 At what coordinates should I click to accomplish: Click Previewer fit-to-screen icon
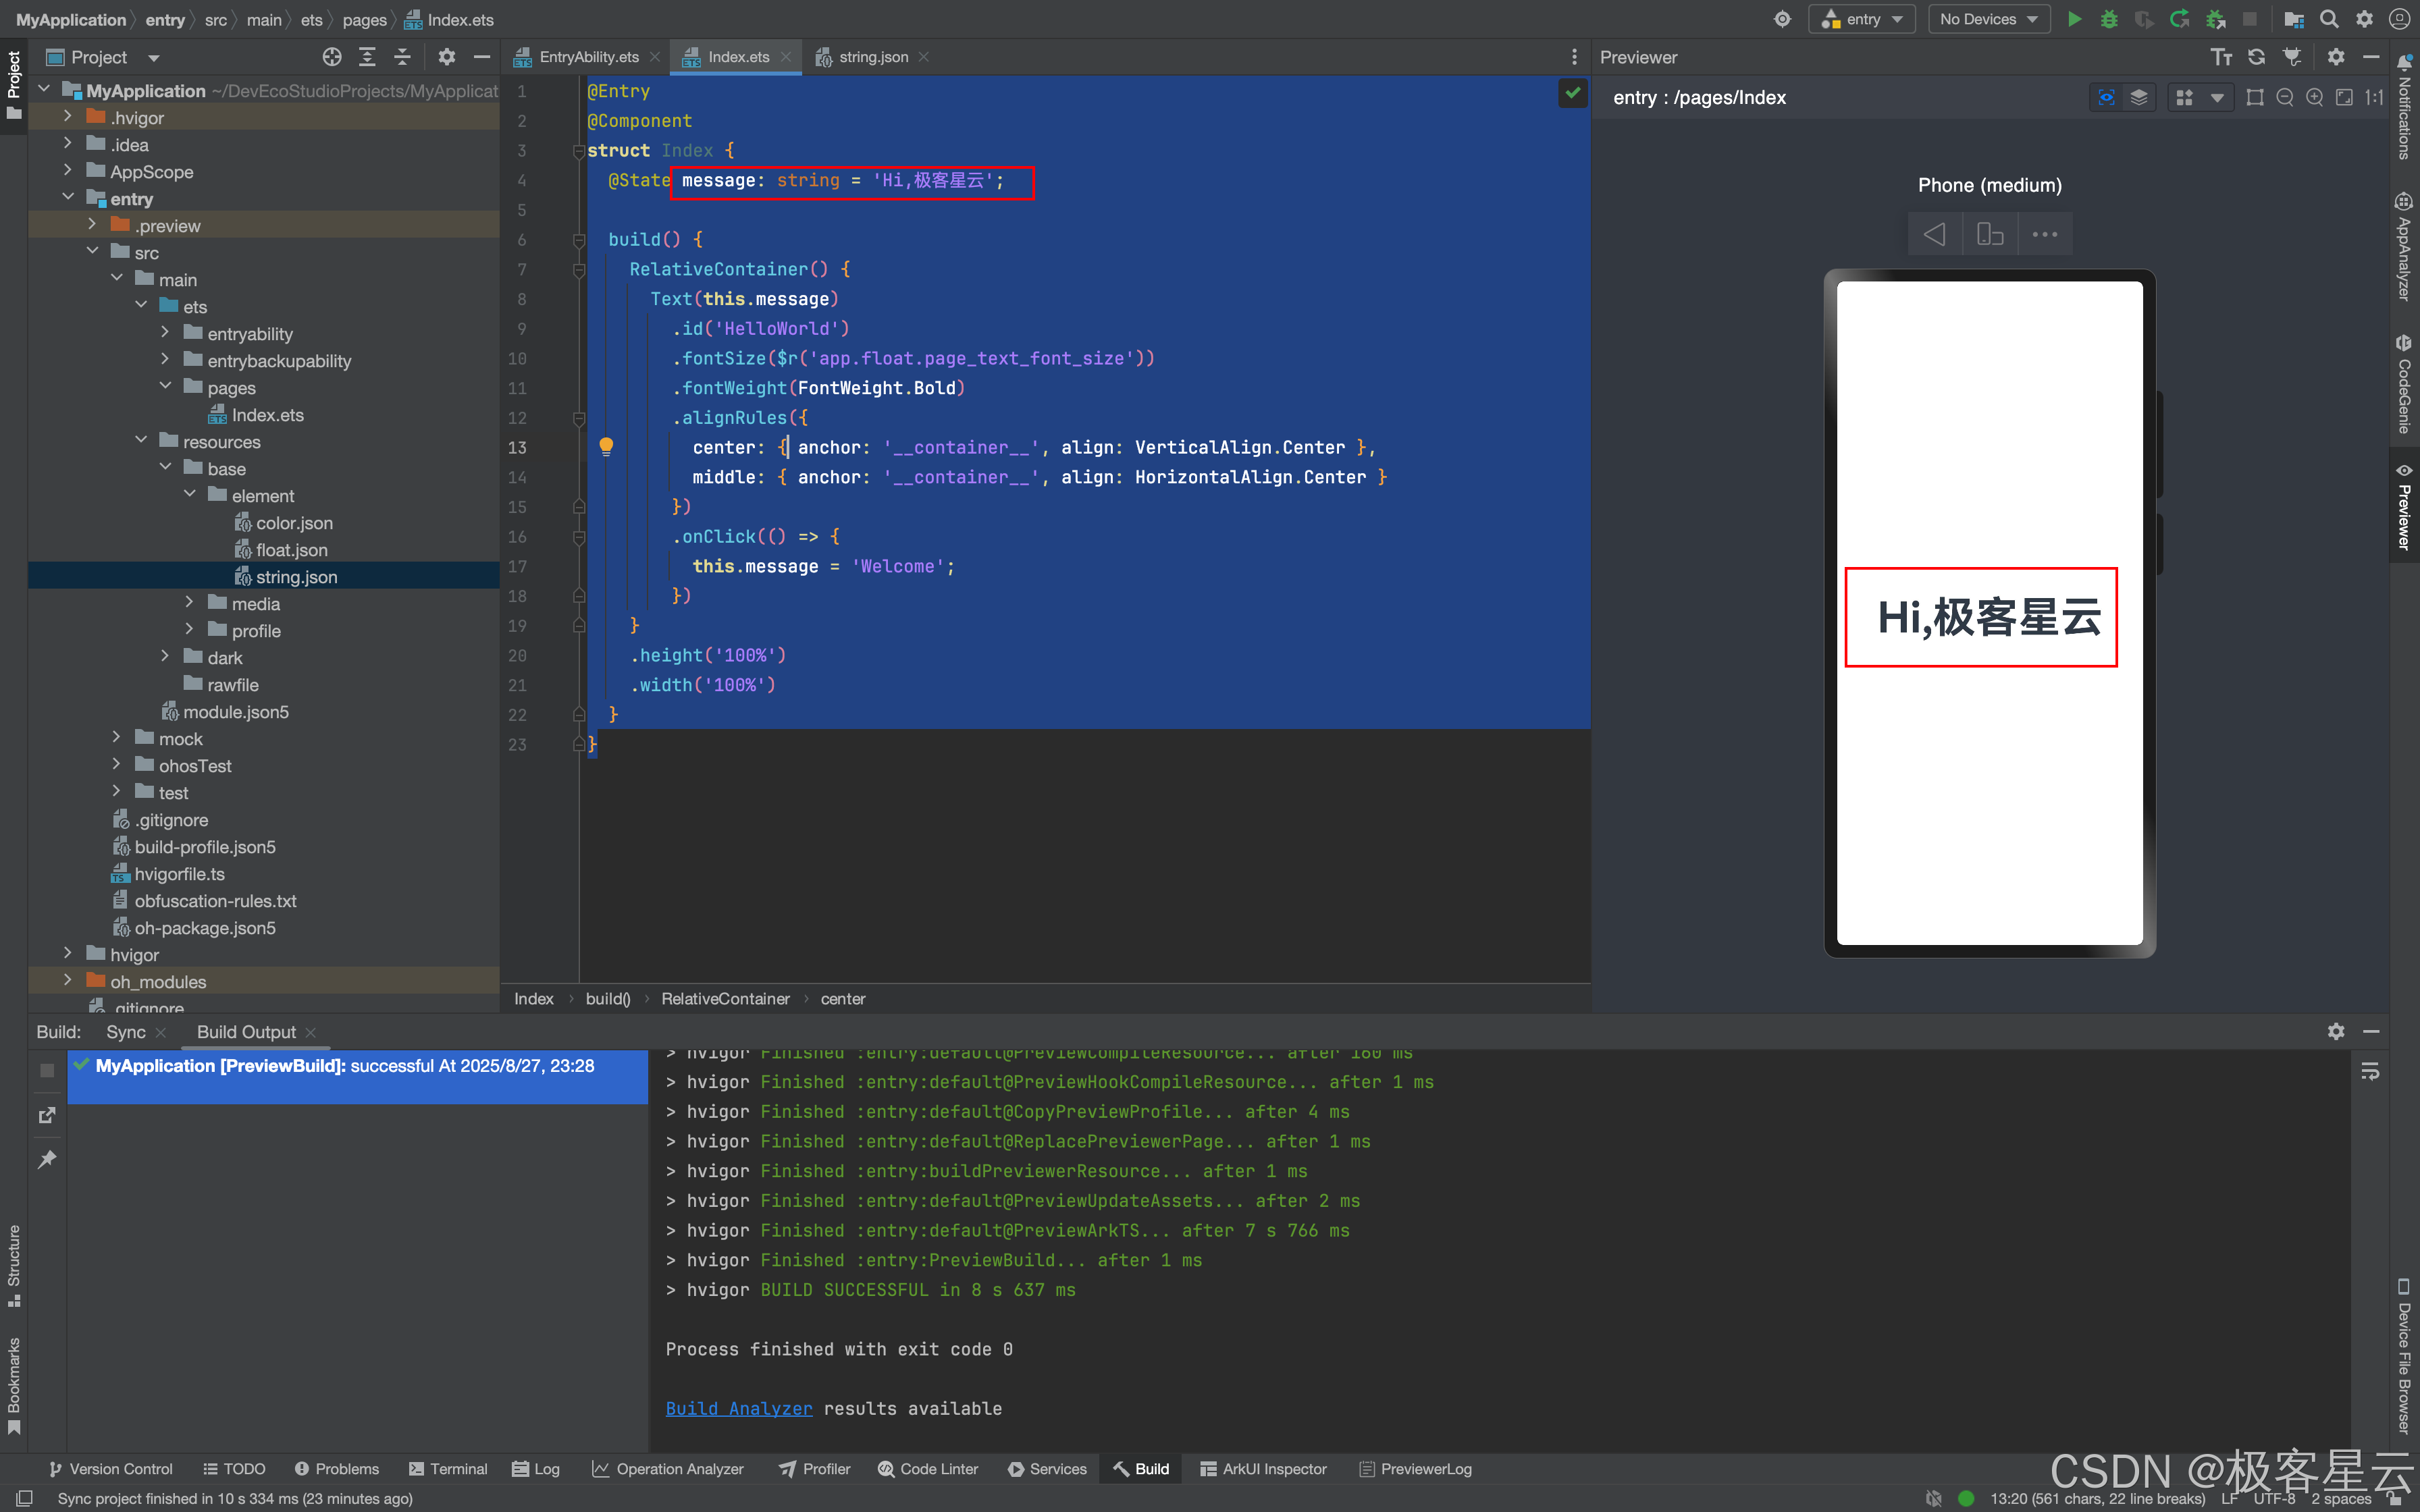pos(2344,97)
